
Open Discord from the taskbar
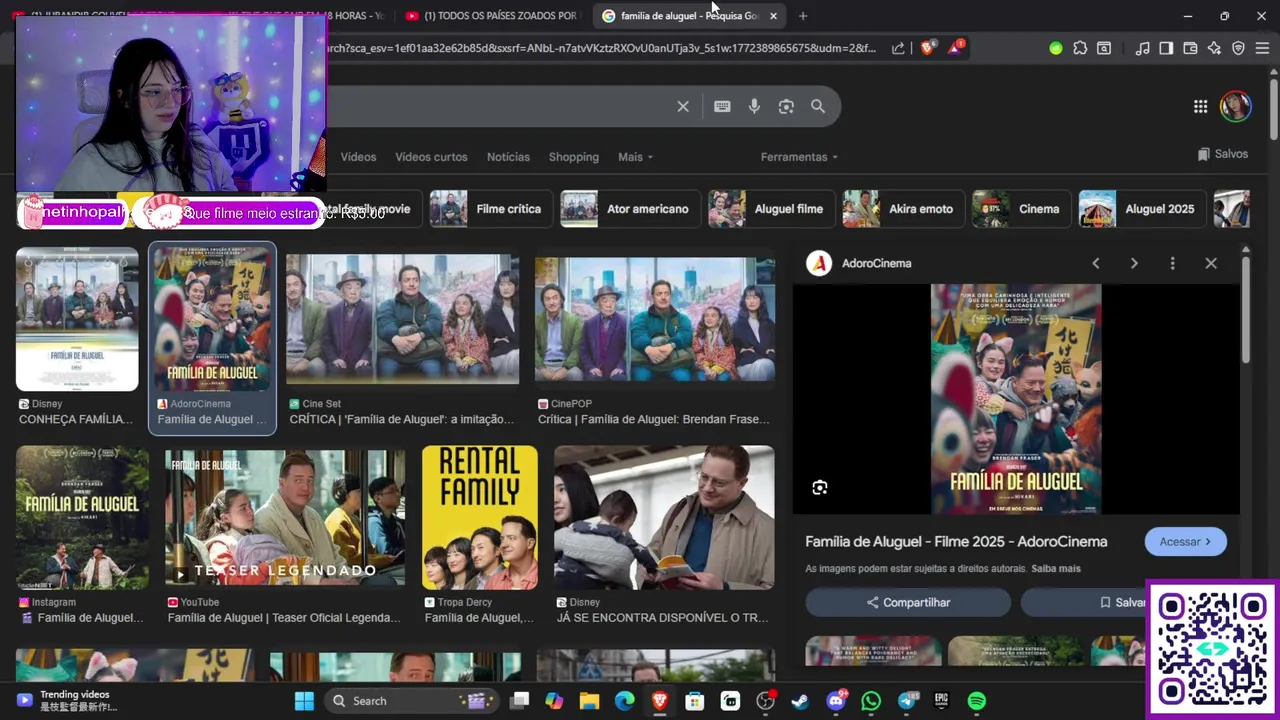point(836,701)
